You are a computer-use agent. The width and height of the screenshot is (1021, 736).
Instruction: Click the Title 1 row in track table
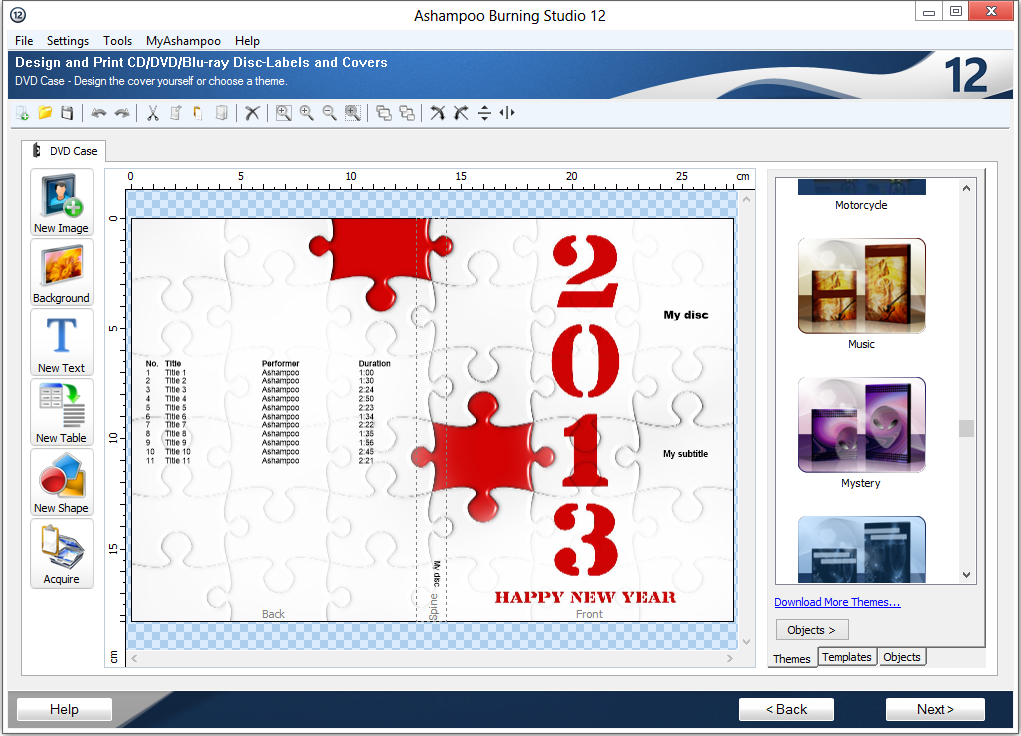268,373
